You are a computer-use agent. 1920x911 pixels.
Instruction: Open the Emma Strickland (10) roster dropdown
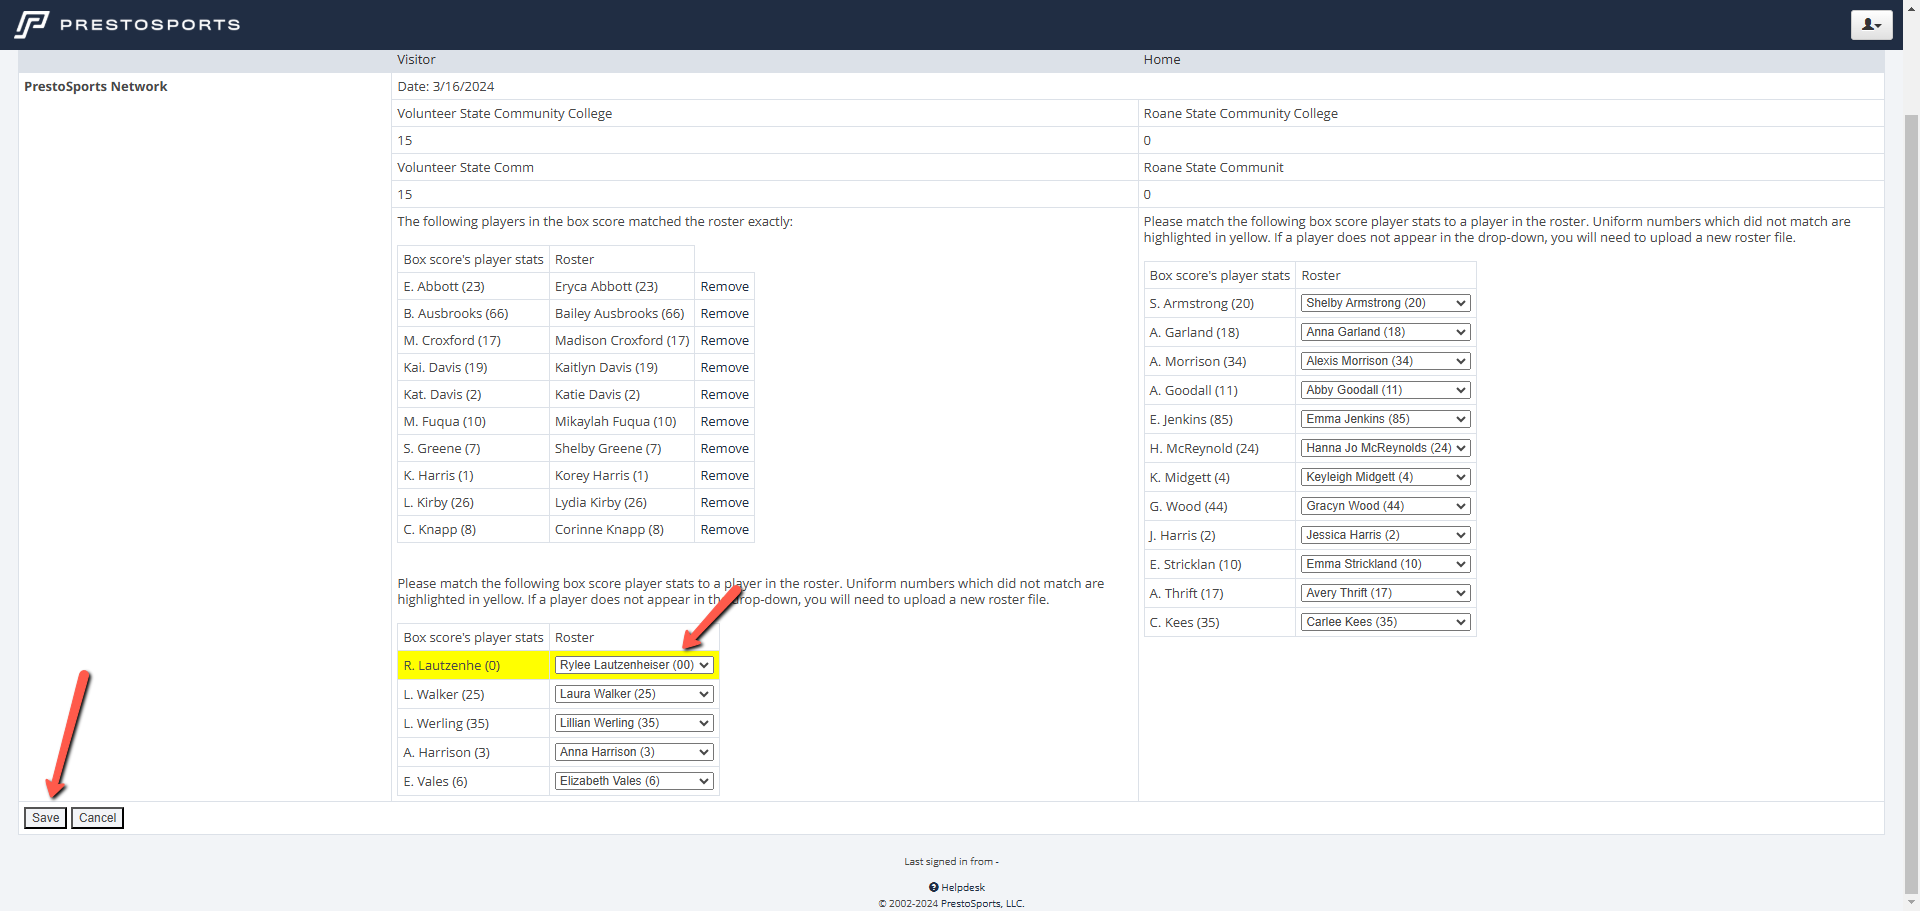coord(1385,564)
